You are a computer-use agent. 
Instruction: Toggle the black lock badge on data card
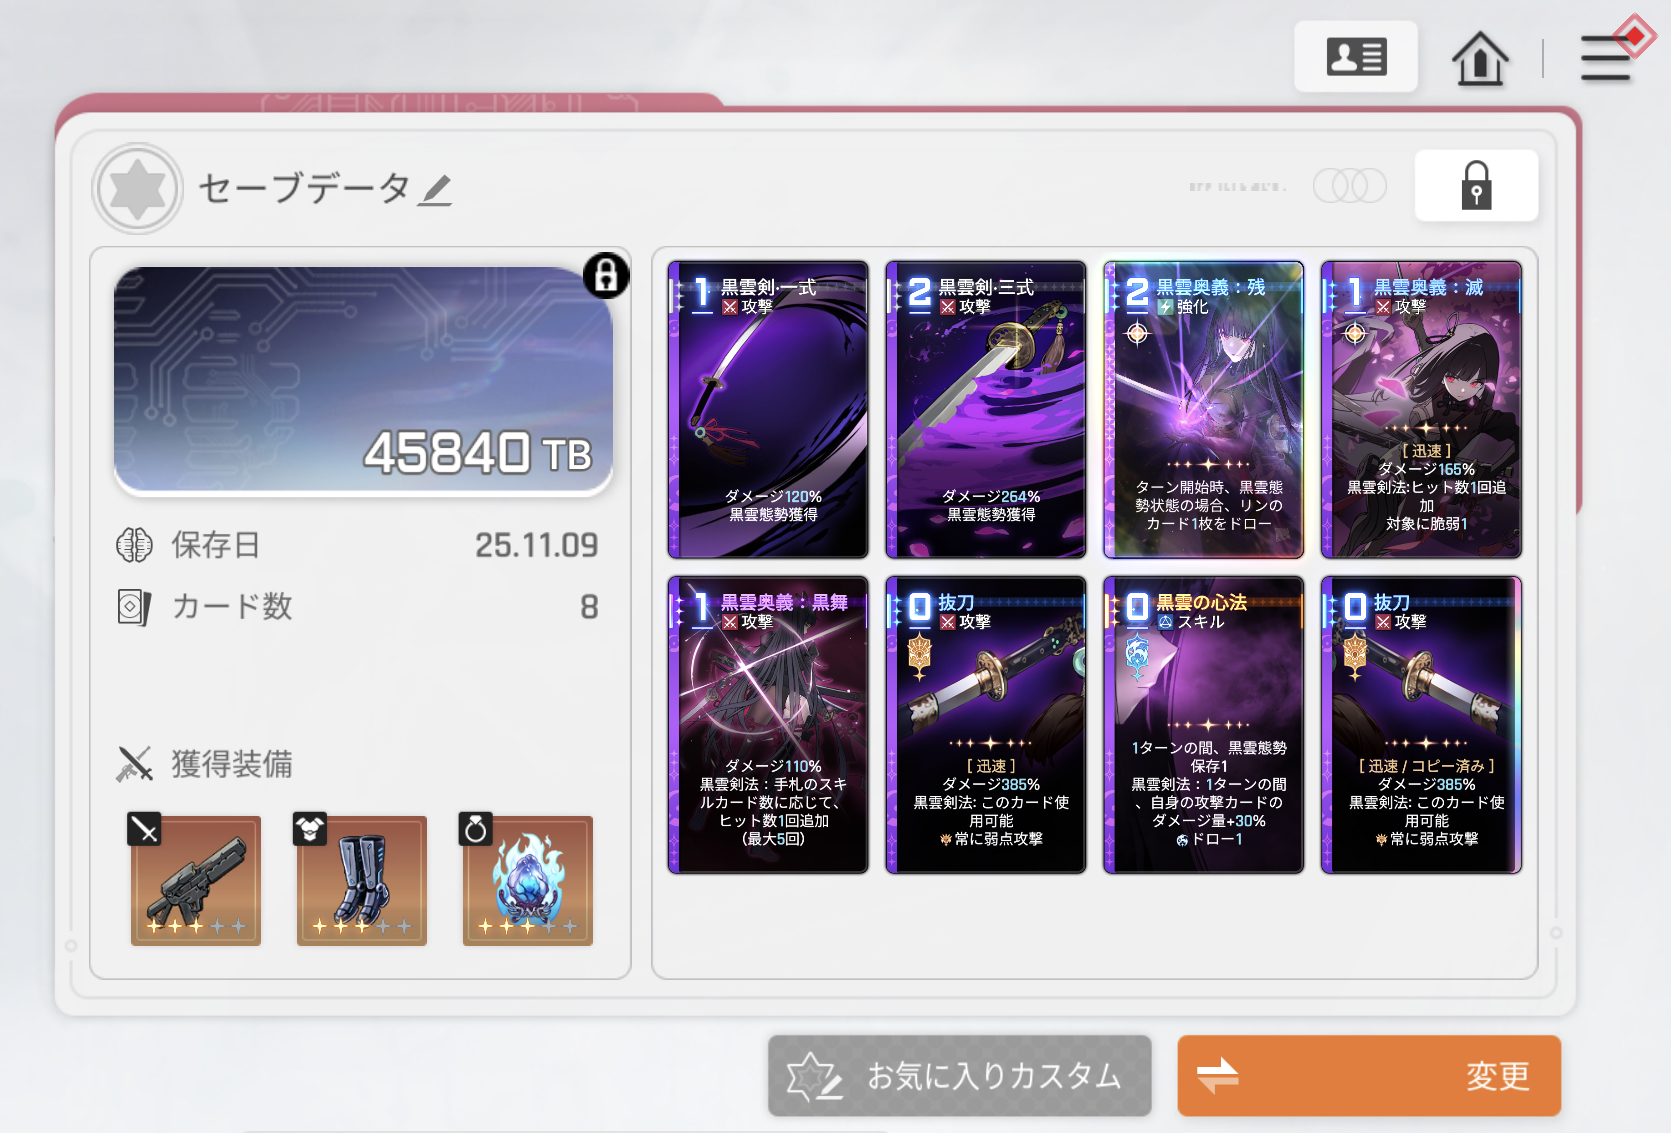pyautogui.click(x=606, y=275)
